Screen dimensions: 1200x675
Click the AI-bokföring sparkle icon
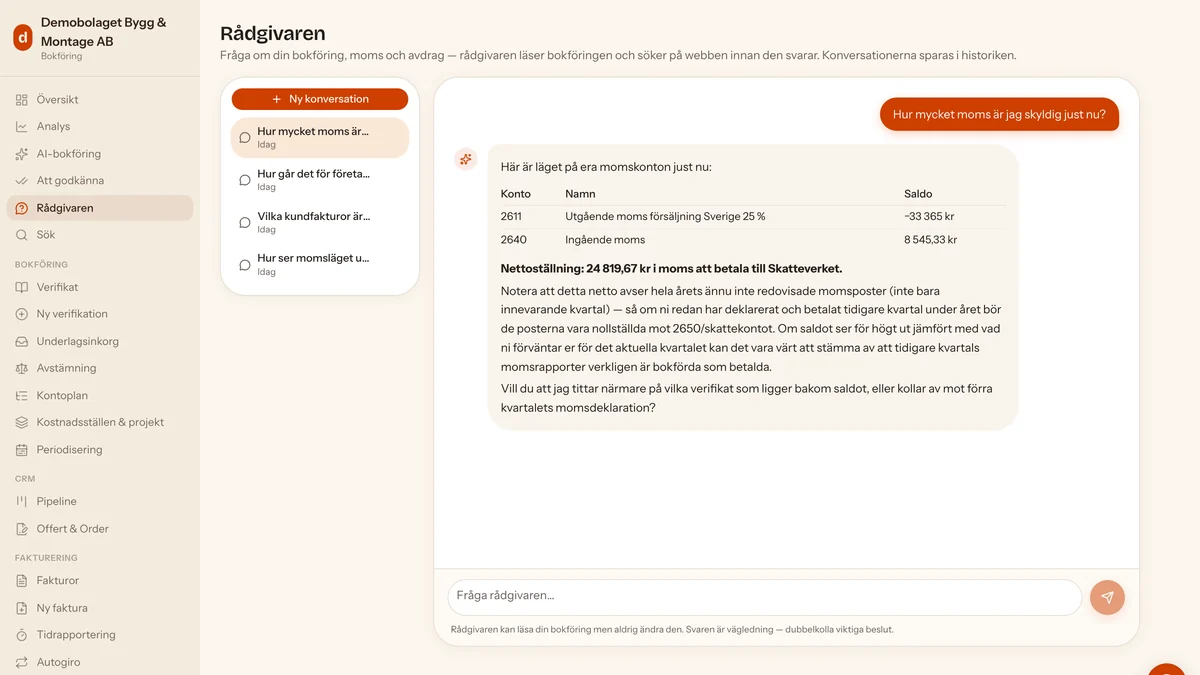coord(22,154)
